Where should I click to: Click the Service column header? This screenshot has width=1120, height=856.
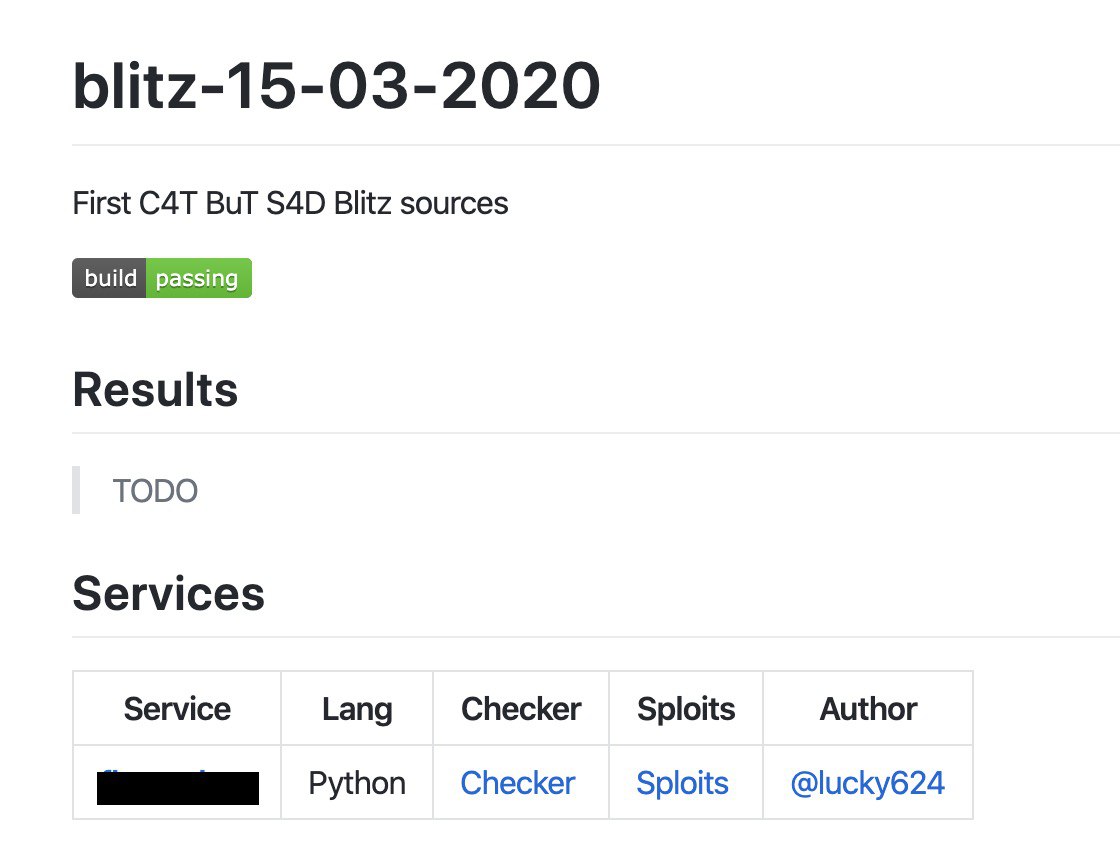(177, 709)
